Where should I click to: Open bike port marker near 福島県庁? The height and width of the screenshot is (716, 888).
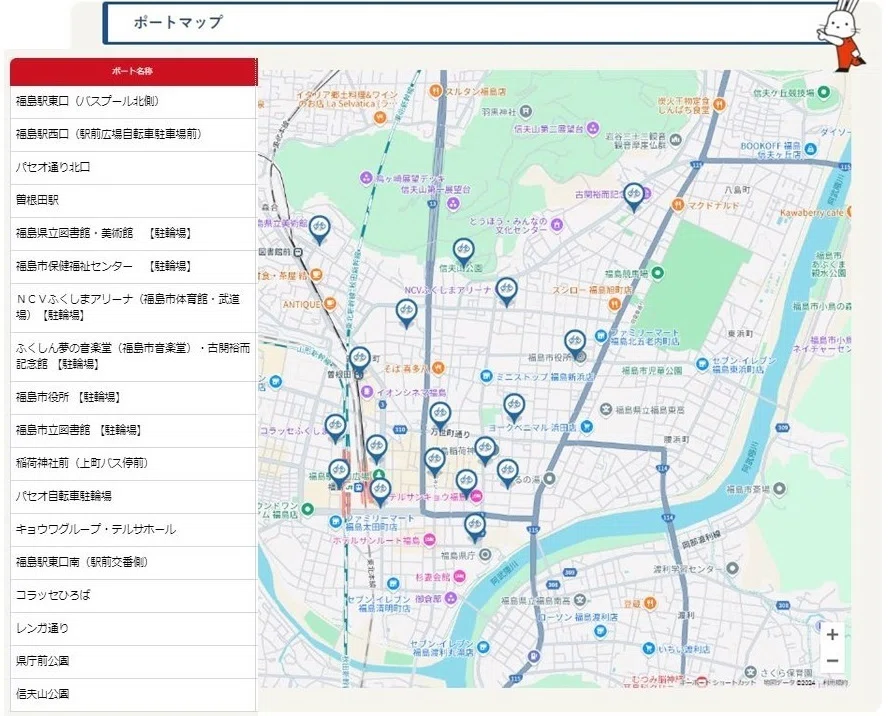(475, 527)
